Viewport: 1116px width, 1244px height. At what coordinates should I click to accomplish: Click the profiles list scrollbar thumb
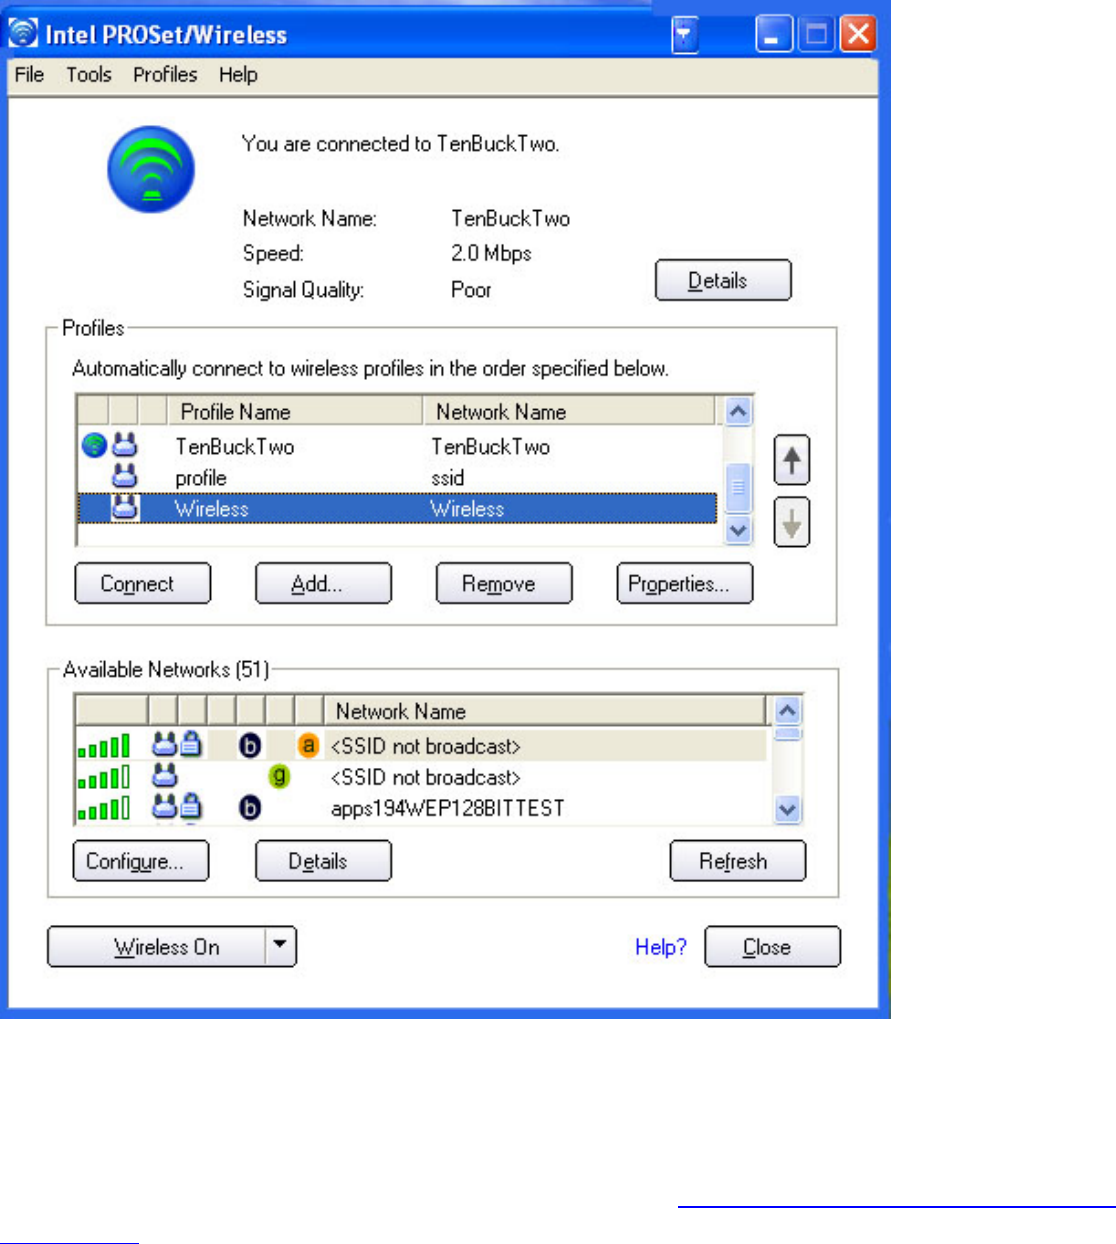click(x=738, y=489)
